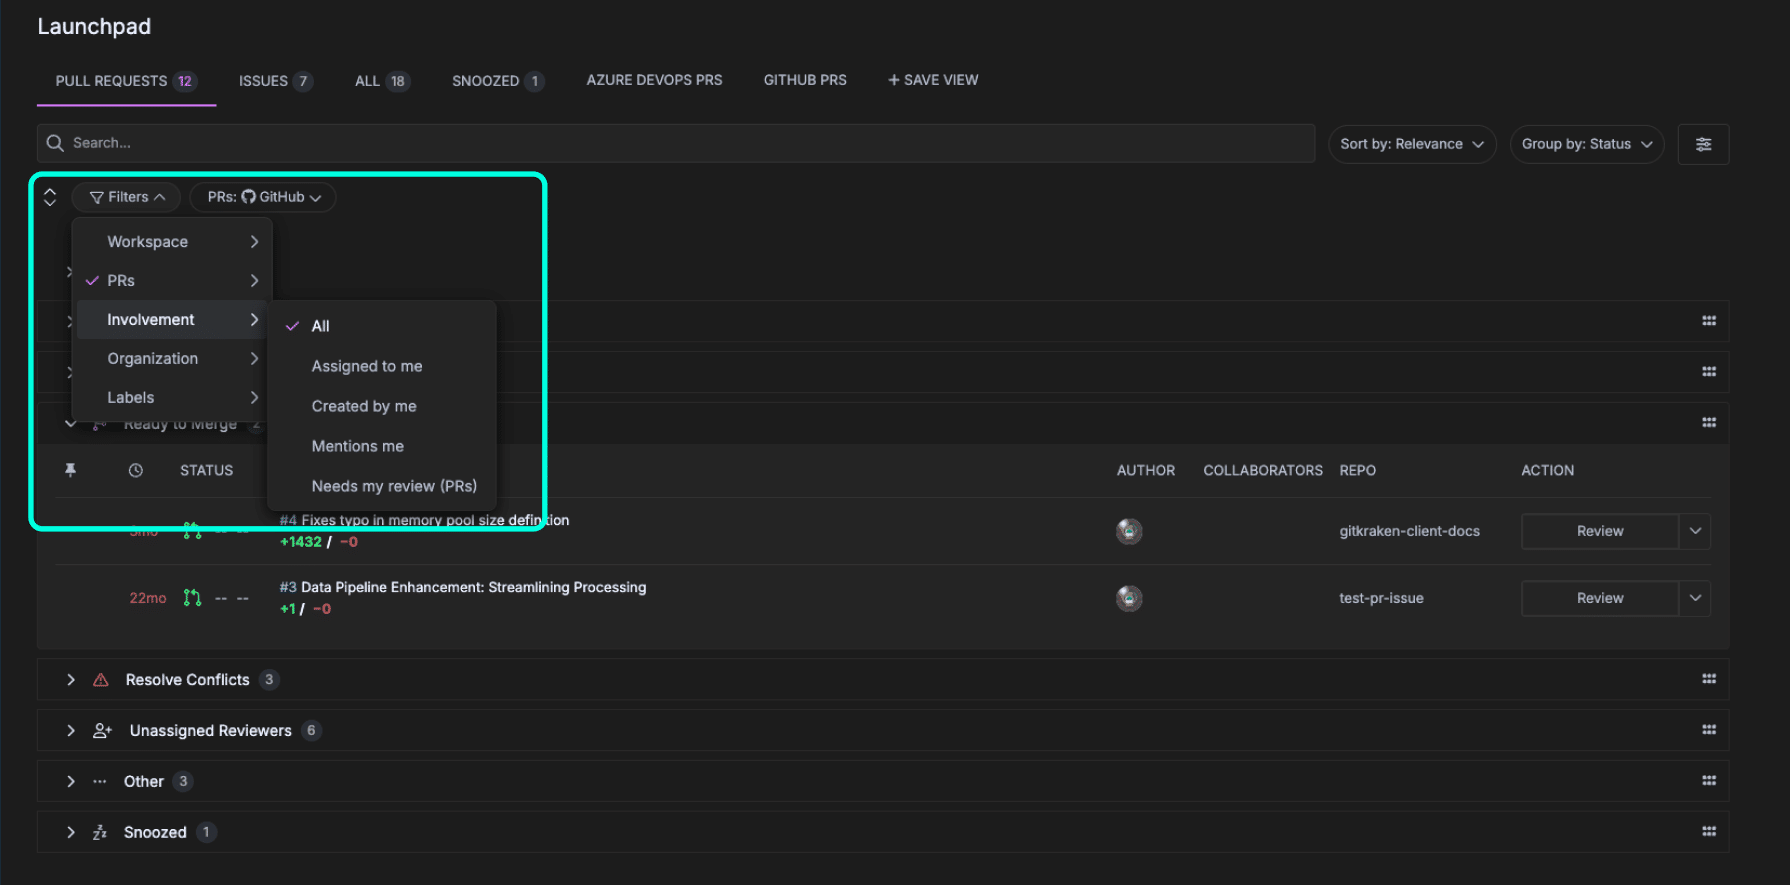Viewport: 1790px width, 885px height.
Task: Toggle the expand/collapse all groups arrows
Action: [x=50, y=197]
